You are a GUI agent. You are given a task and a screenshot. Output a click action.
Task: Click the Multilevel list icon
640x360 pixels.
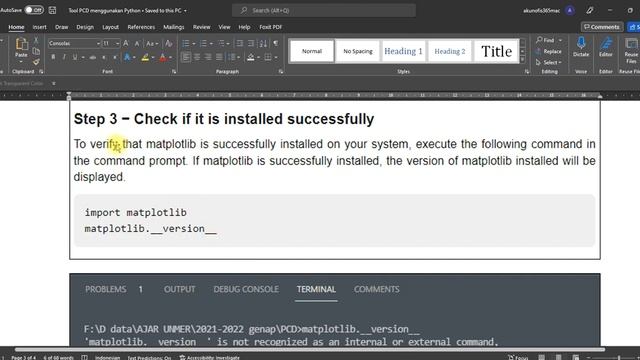coord(221,43)
